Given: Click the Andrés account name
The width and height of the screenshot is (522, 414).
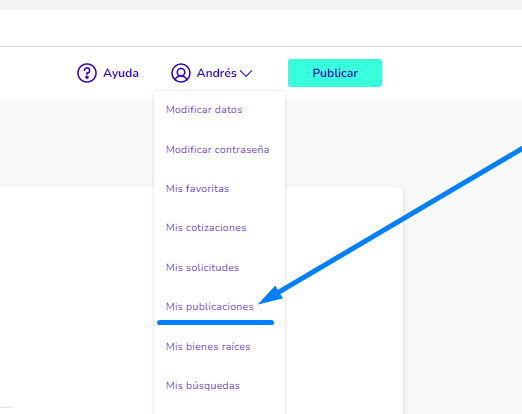Looking at the screenshot, I should tap(217, 73).
